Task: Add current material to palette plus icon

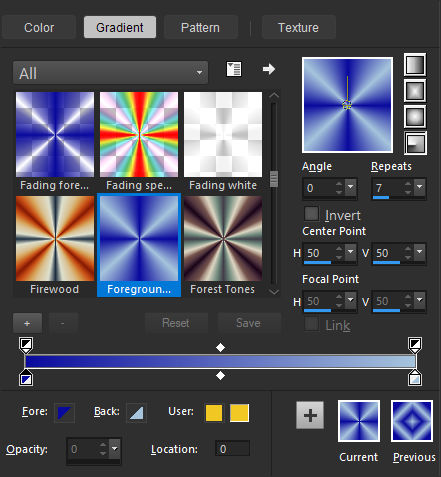Action: (310, 415)
